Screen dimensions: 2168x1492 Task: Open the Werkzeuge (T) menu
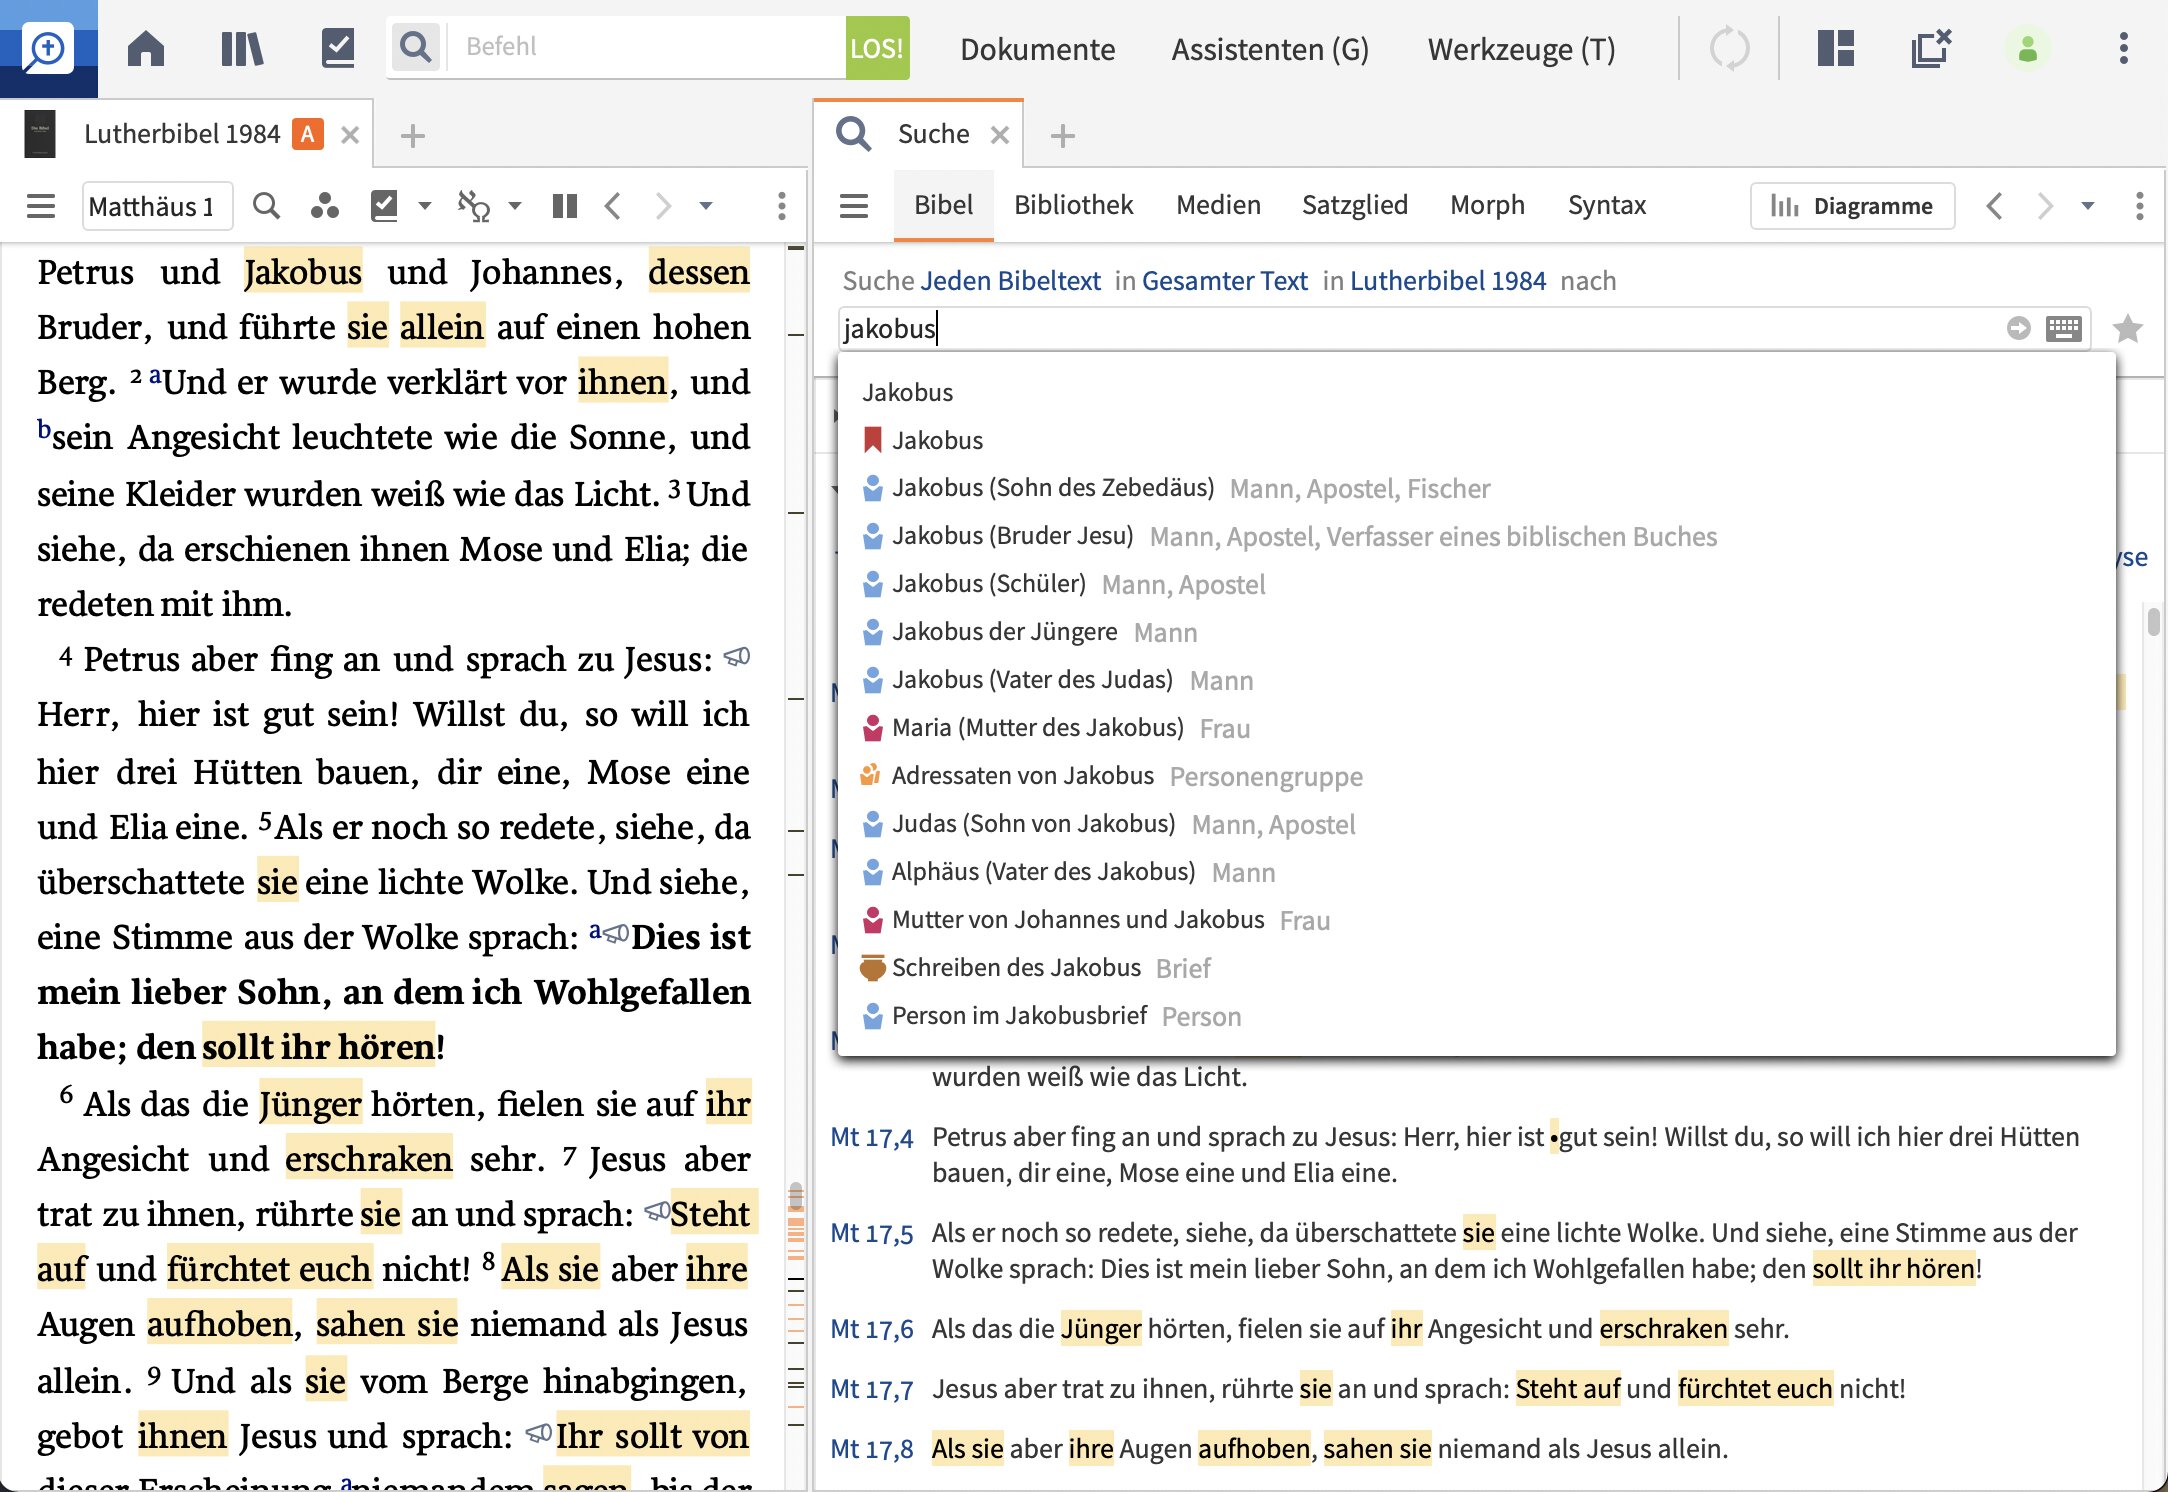click(1521, 49)
